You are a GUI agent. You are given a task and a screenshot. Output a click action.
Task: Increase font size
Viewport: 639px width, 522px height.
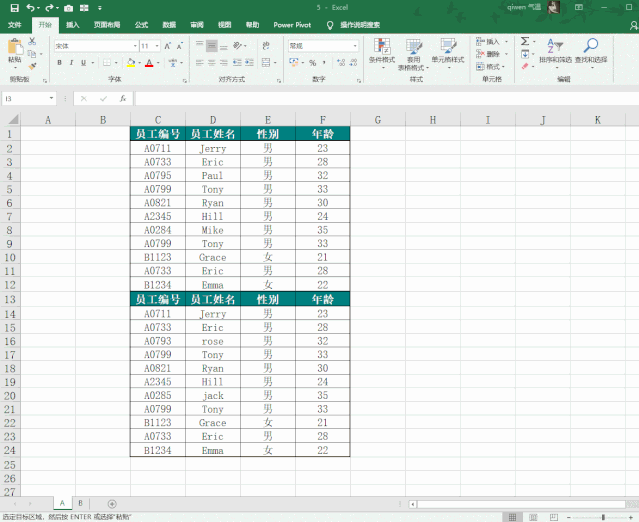[167, 46]
